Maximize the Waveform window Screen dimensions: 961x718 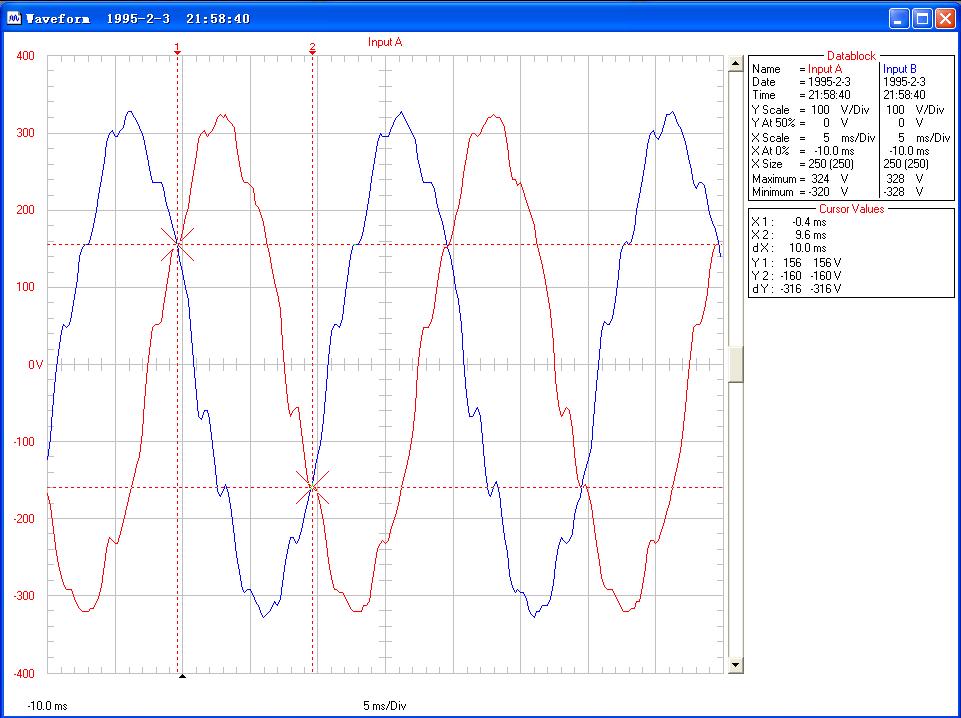click(921, 18)
